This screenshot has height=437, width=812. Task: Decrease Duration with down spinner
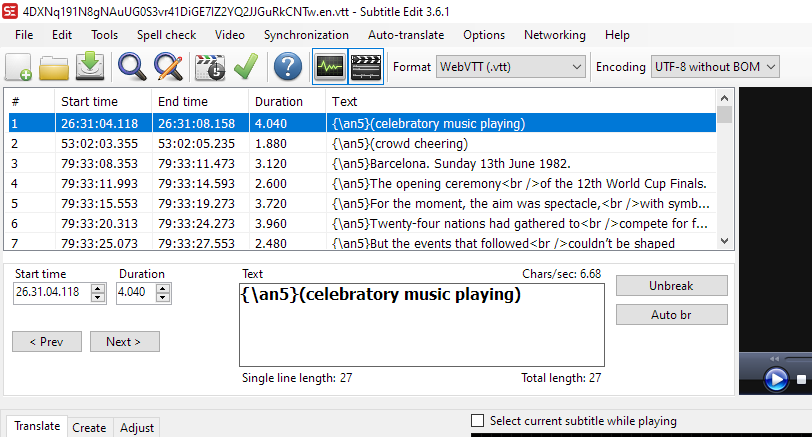(163, 297)
